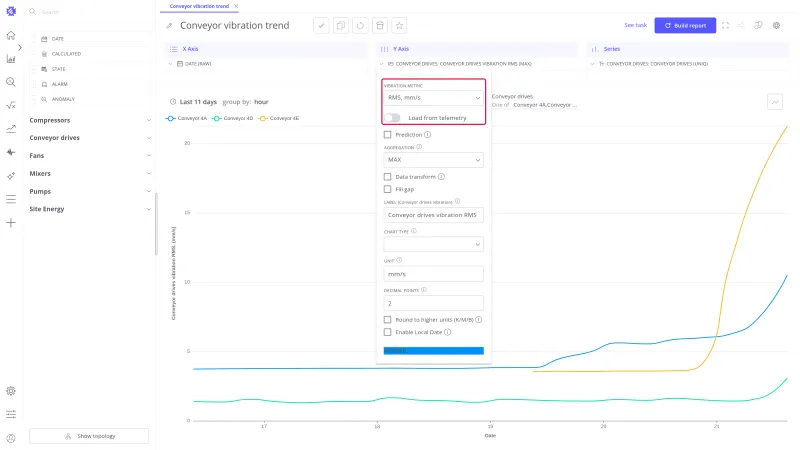The width and height of the screenshot is (800, 450).
Task: Click the group by hour setting
Action: tap(245, 102)
